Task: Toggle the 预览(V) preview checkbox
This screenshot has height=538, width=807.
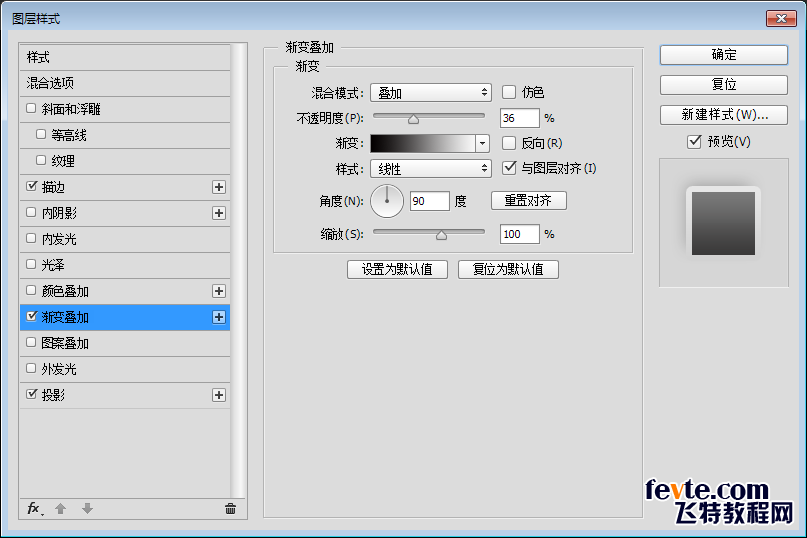Action: coord(694,142)
